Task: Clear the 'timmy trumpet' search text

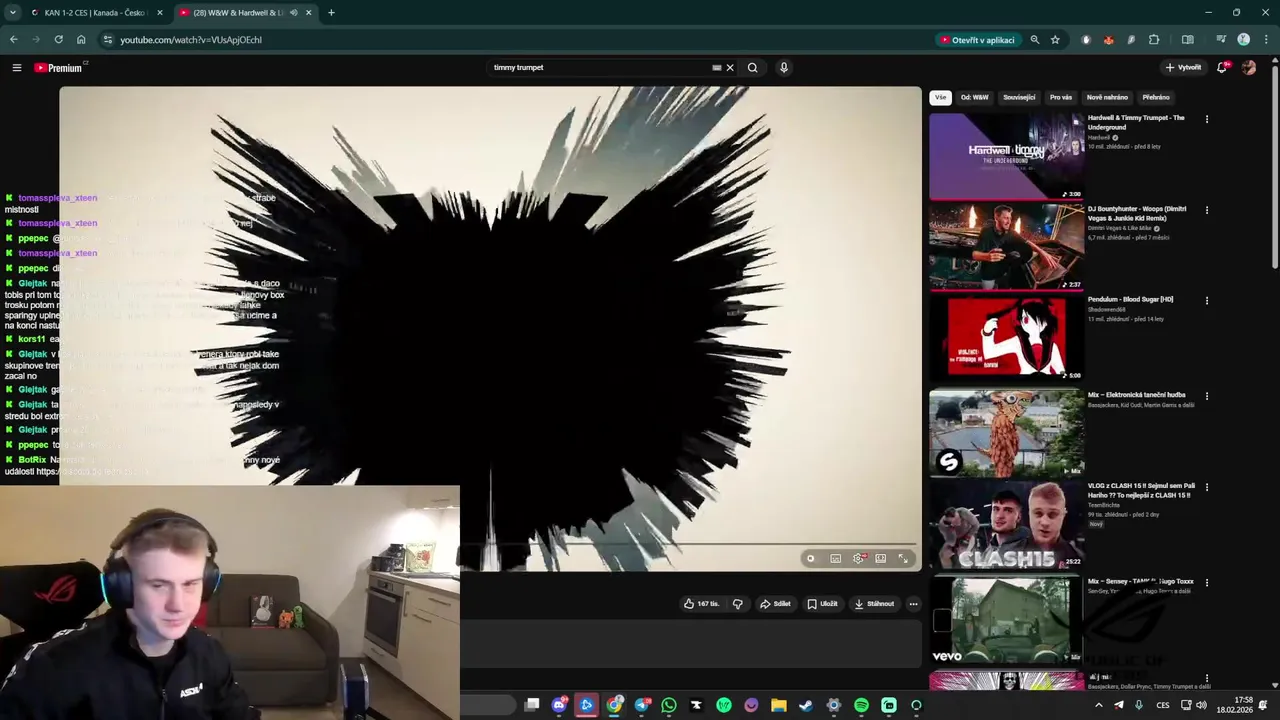Action: [730, 68]
